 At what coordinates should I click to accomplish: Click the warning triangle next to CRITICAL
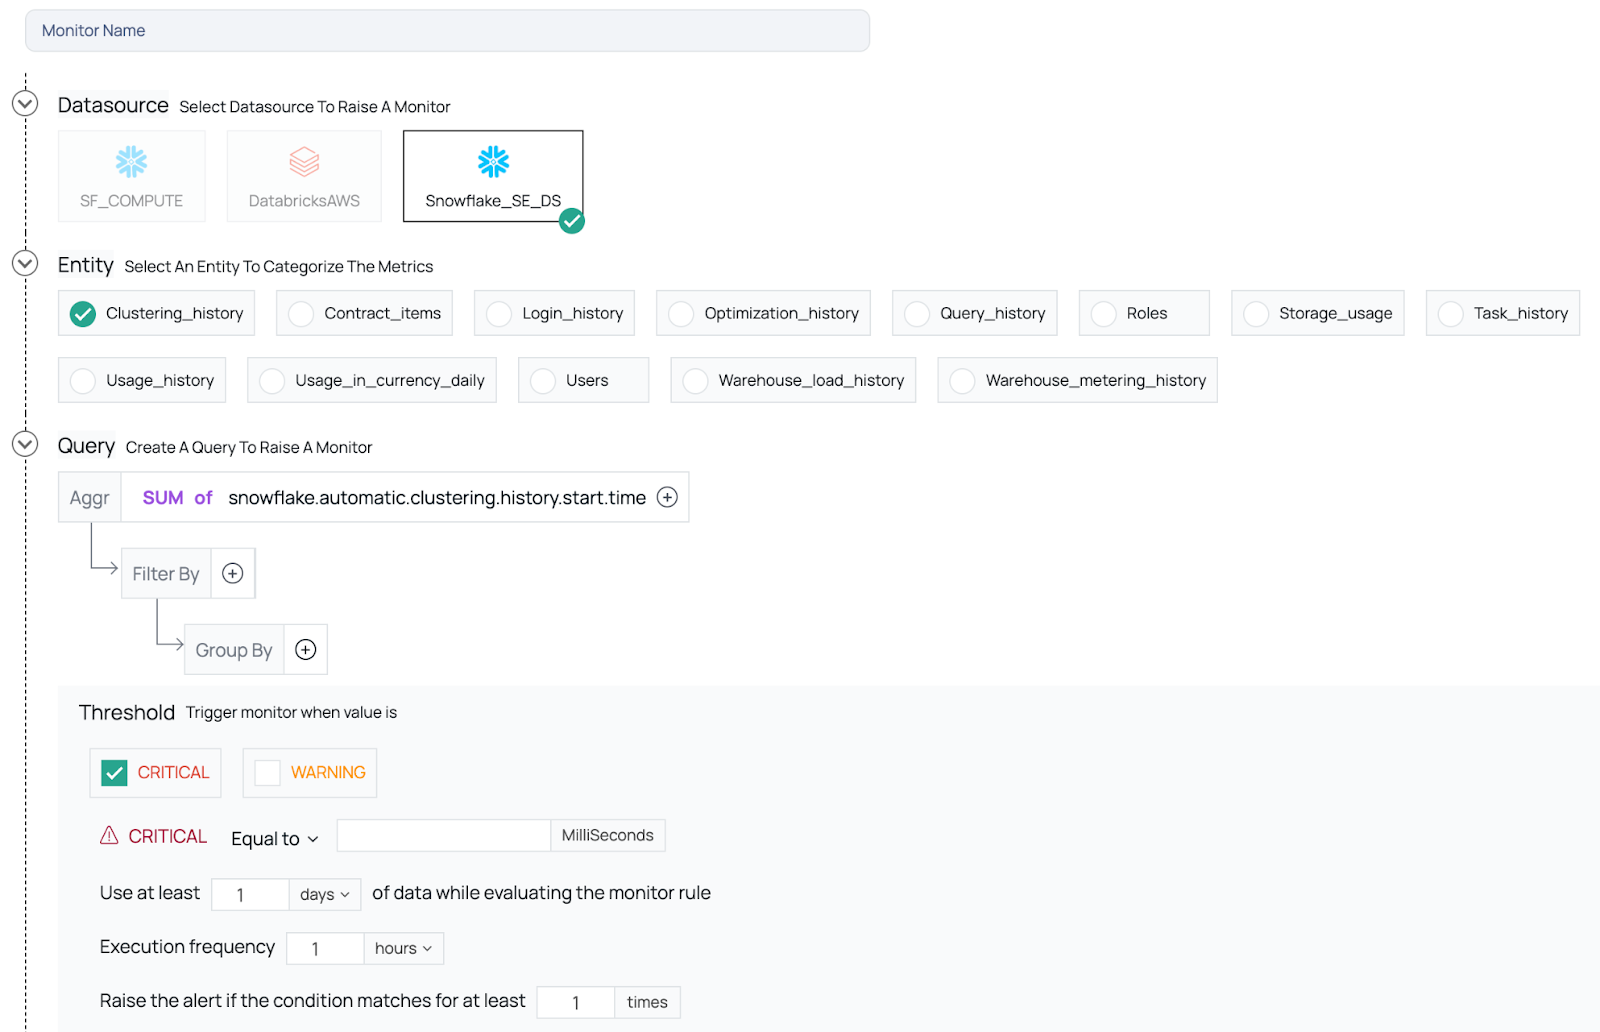point(108,835)
